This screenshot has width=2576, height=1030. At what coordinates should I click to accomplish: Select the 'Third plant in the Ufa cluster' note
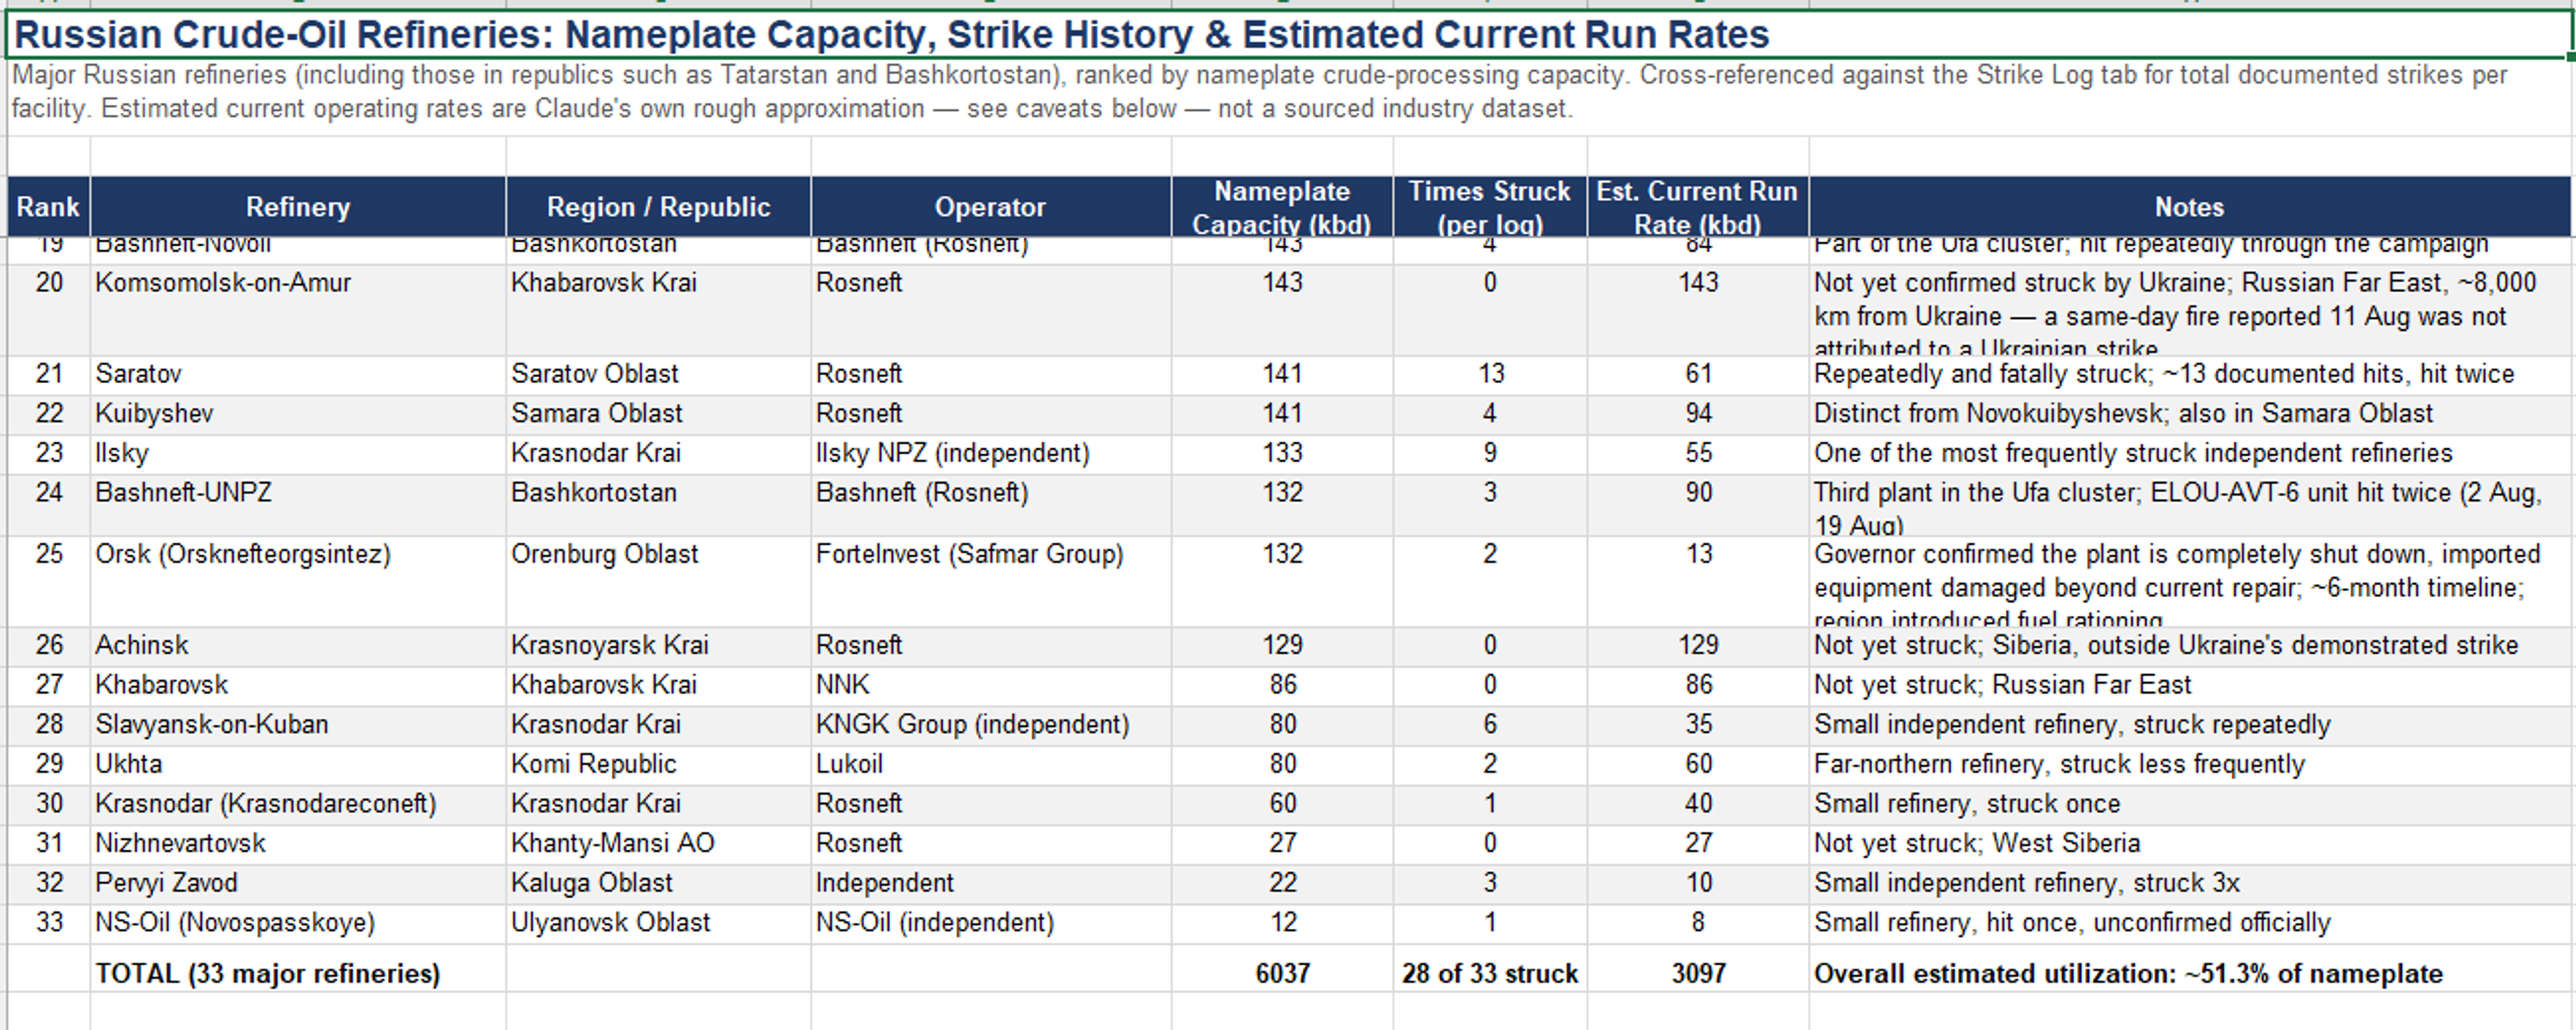[2189, 505]
